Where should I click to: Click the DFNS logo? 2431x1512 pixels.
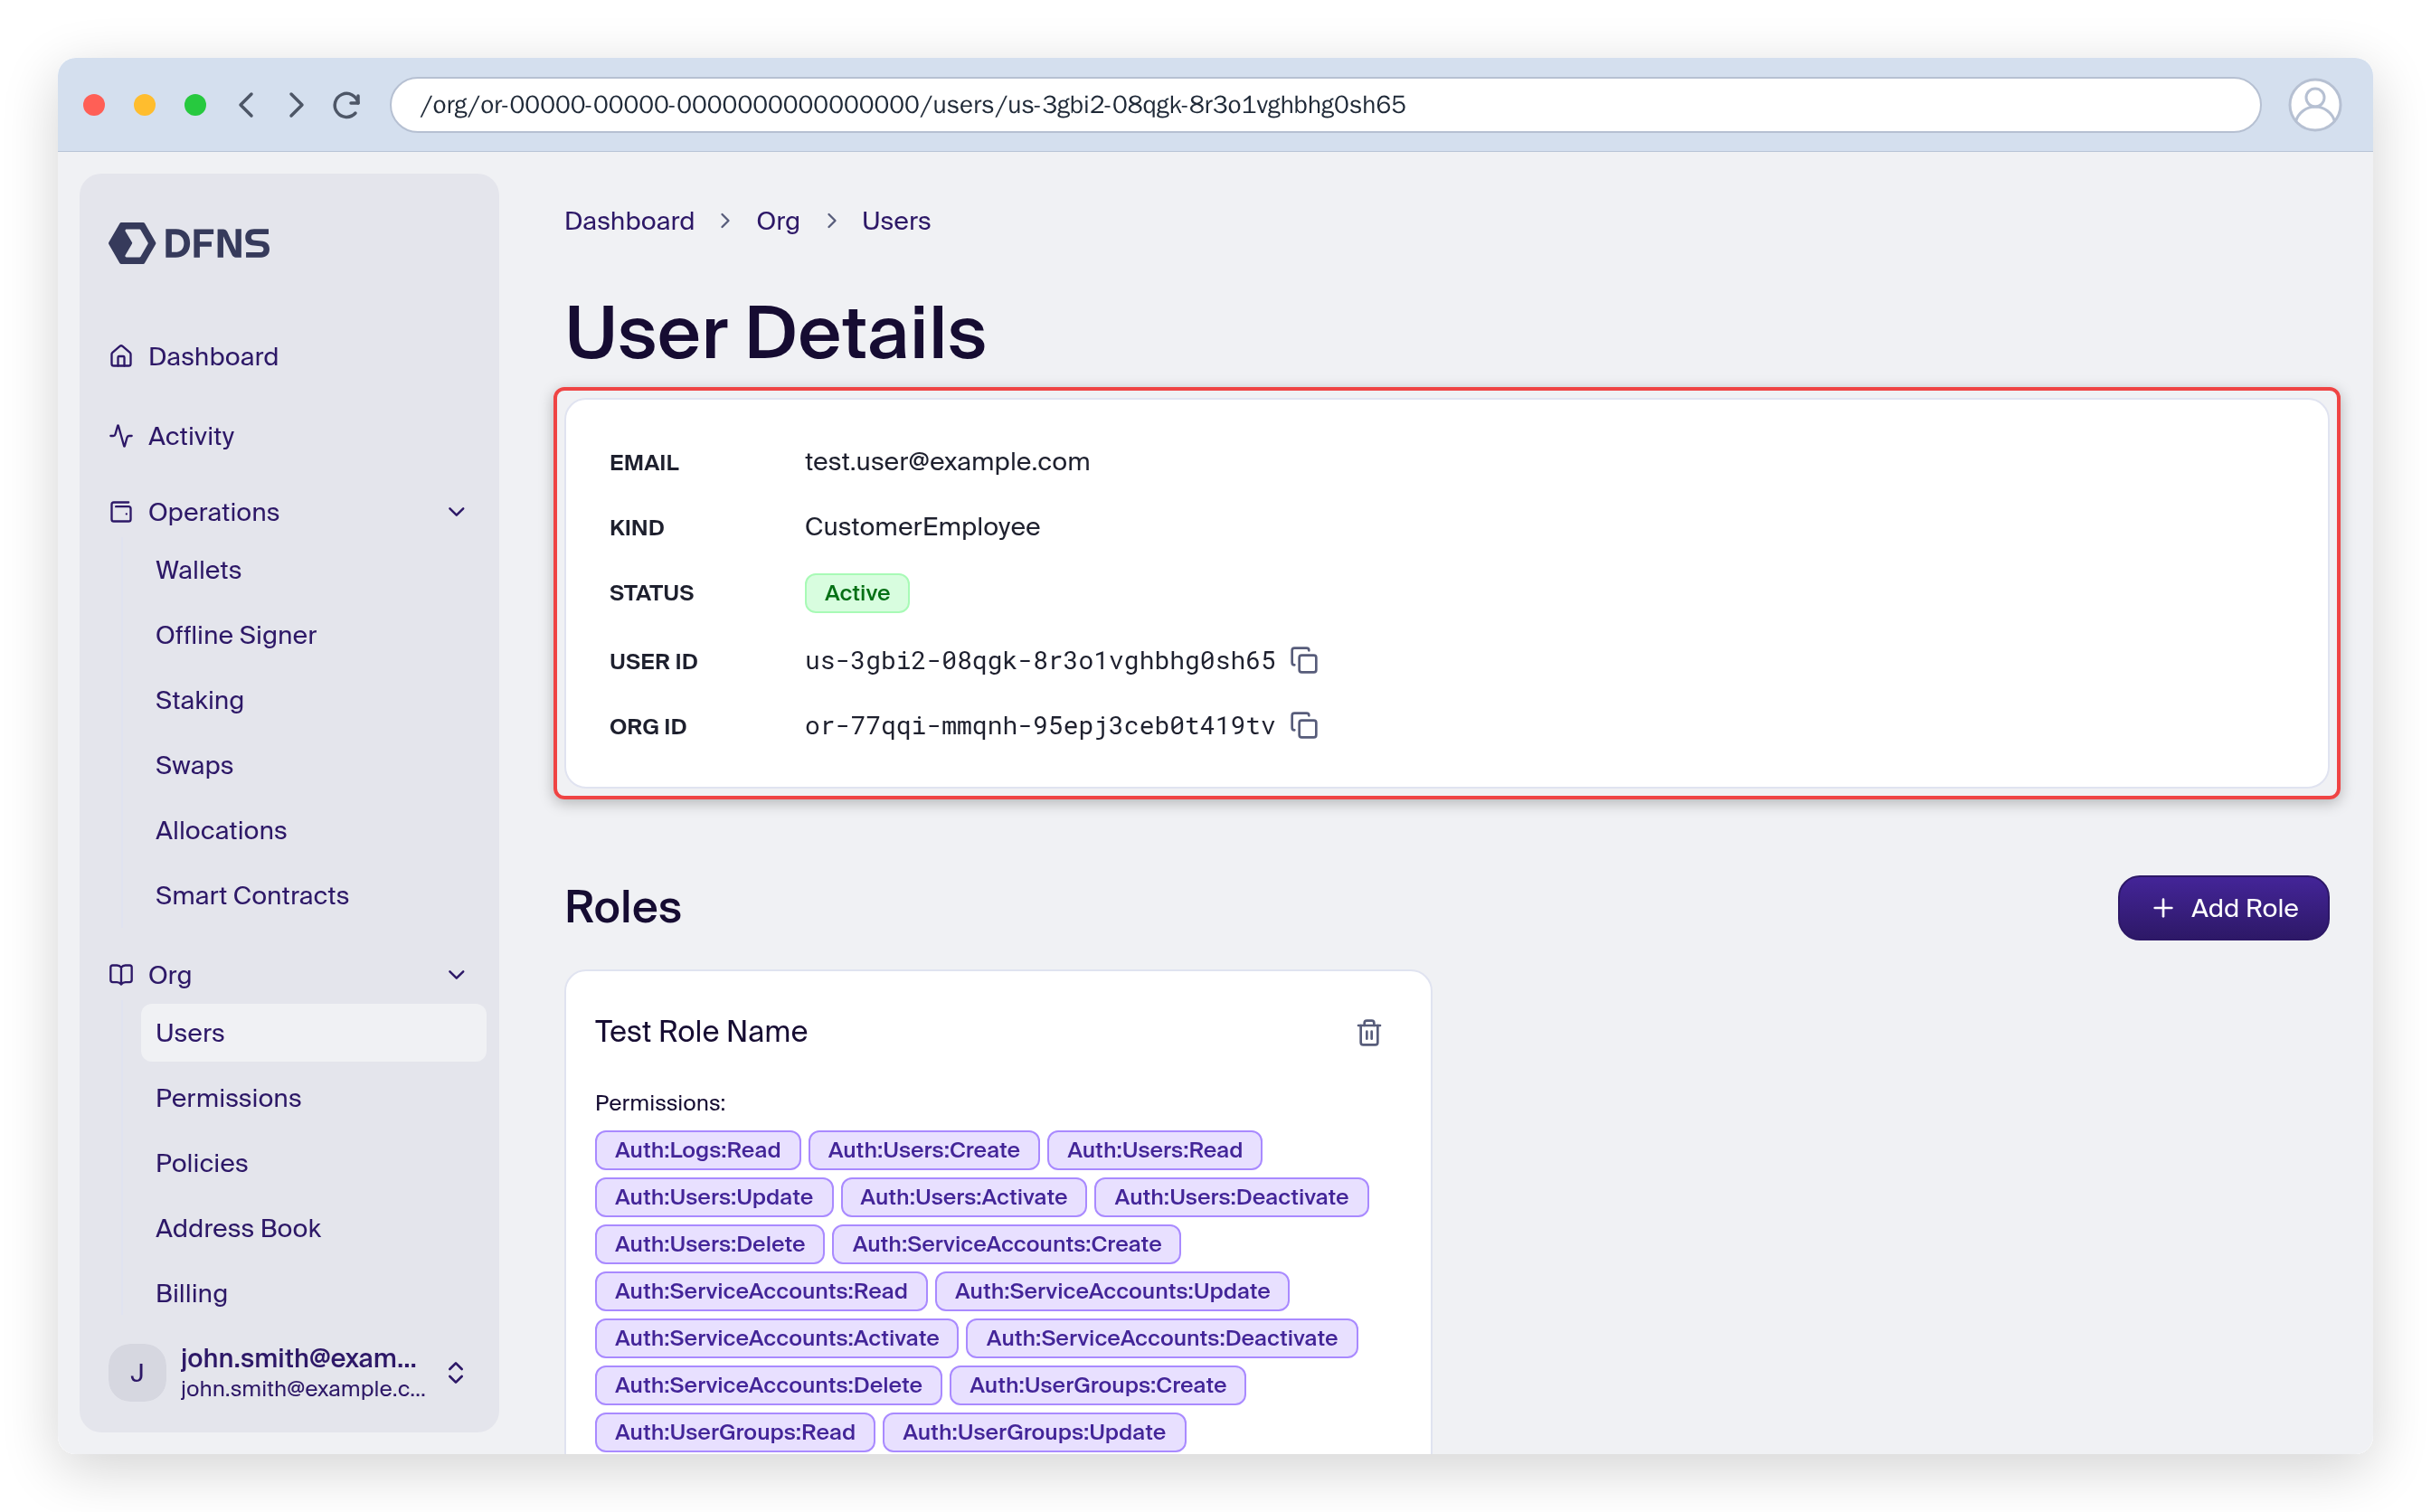(189, 243)
